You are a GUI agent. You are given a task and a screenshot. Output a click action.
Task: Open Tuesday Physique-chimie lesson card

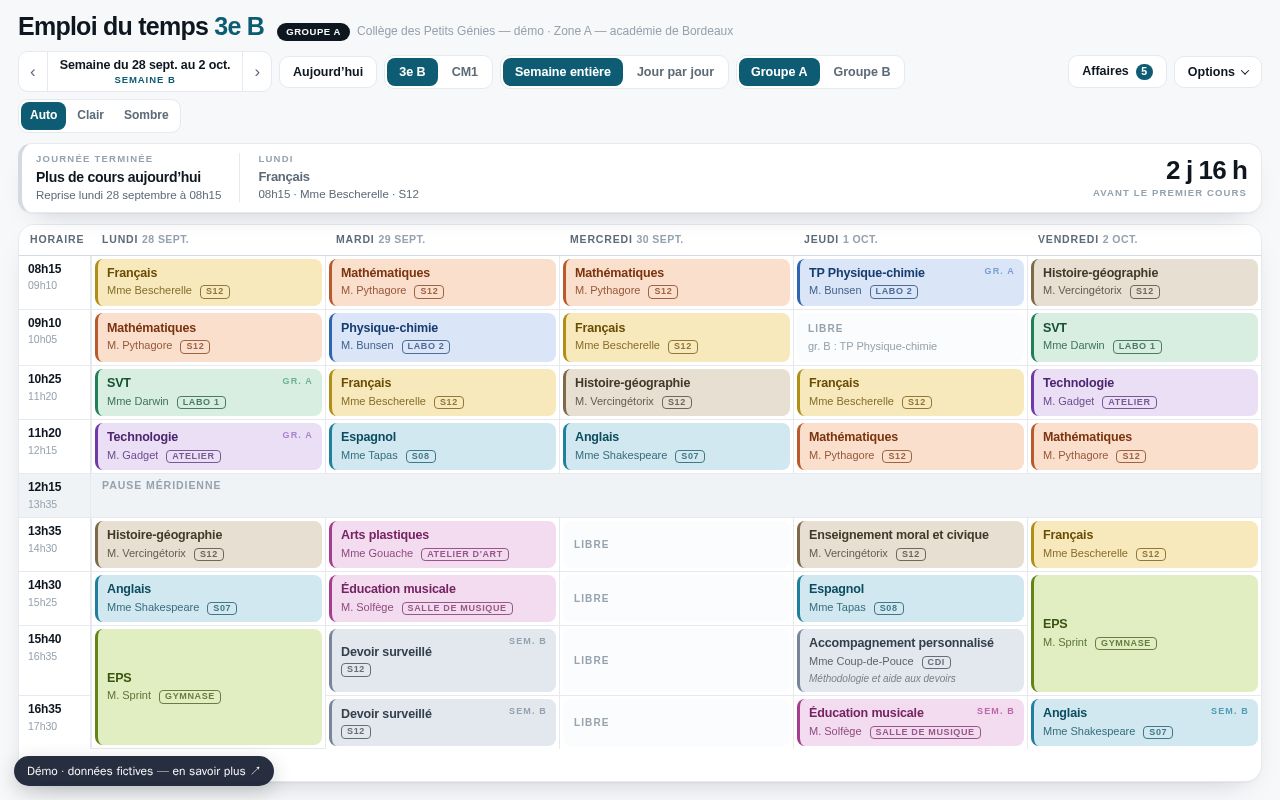click(442, 338)
